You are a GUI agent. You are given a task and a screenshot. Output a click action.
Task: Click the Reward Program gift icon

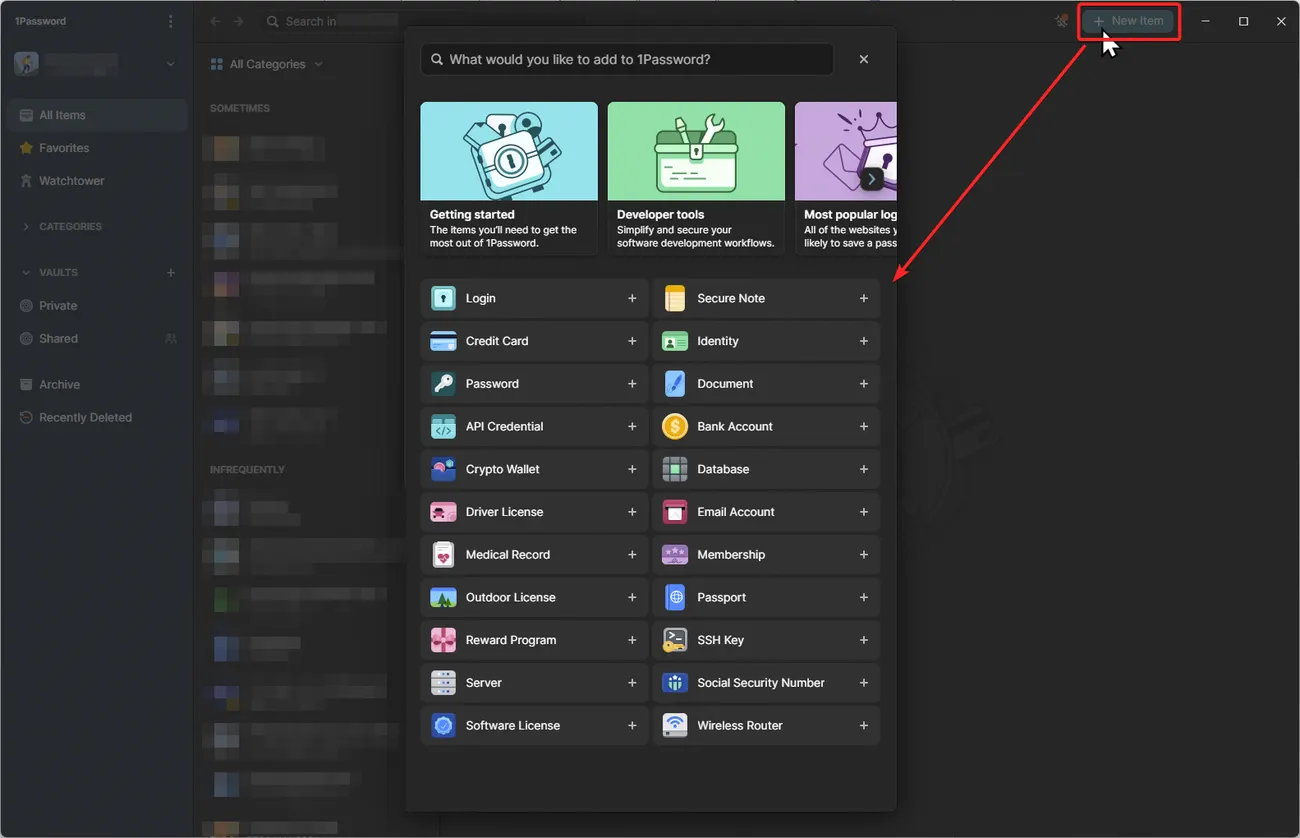[x=443, y=640]
